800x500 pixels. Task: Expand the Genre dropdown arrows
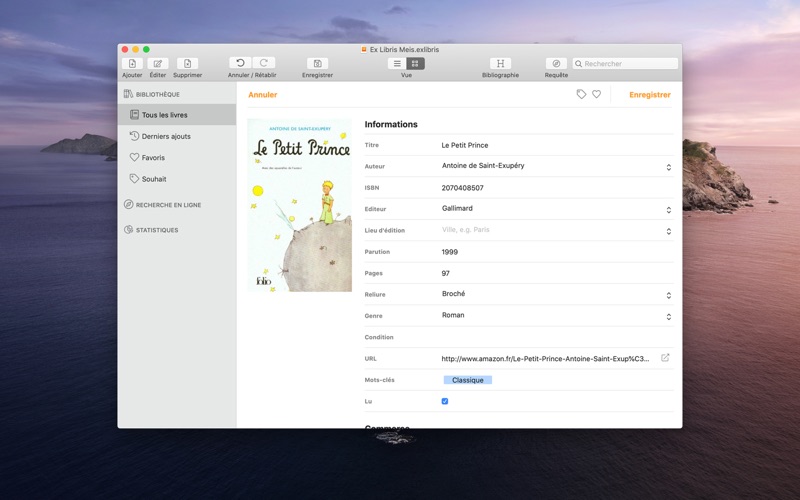pos(668,317)
